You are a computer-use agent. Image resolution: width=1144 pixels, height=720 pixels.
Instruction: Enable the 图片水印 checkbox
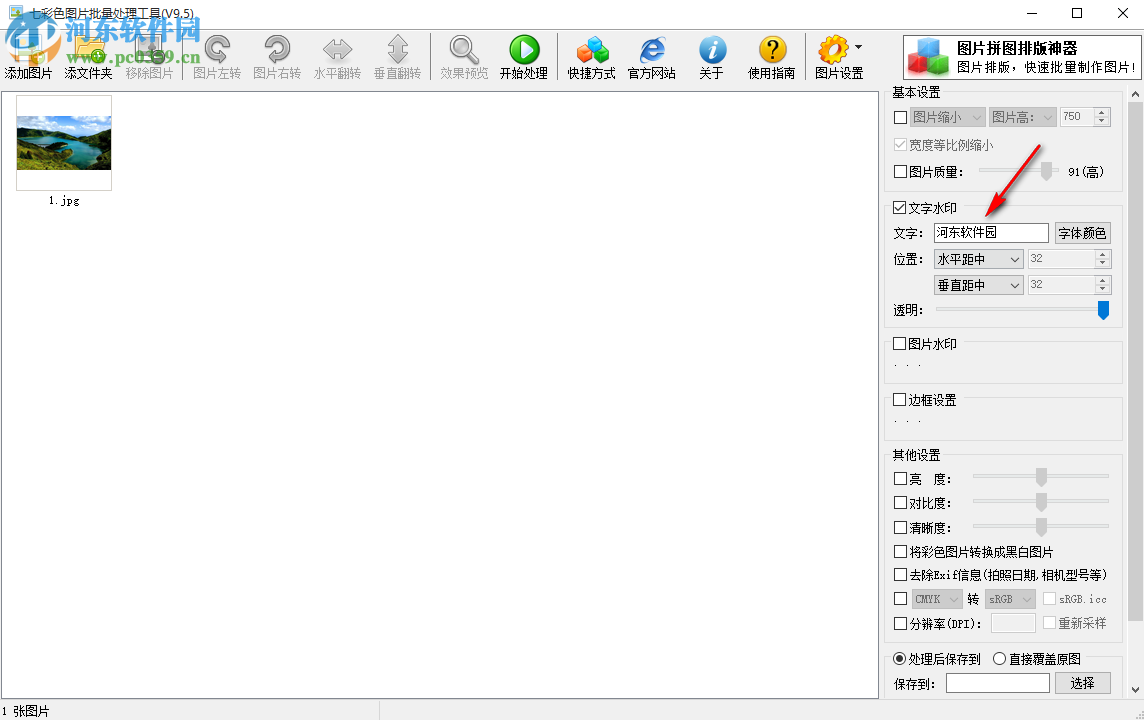click(x=900, y=344)
